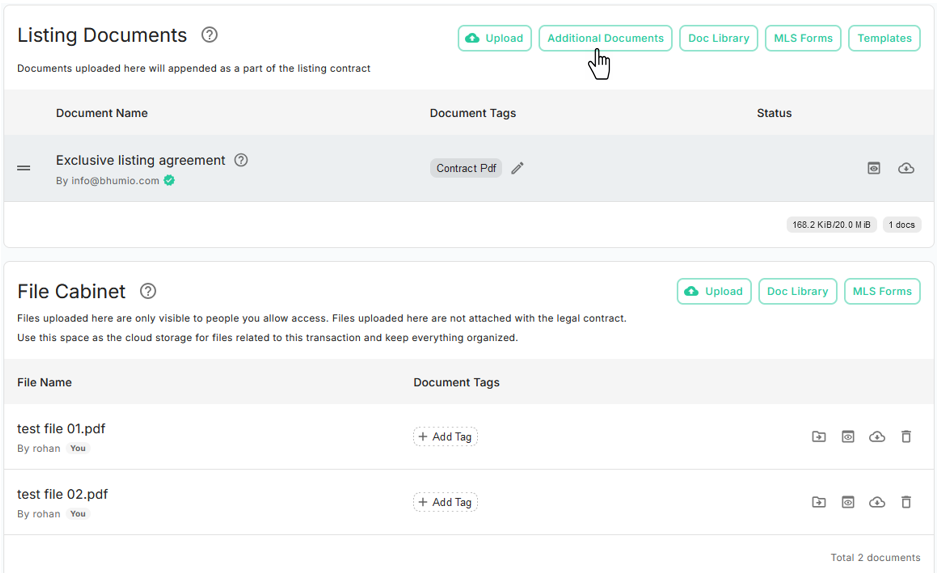Image resolution: width=942 pixels, height=573 pixels.
Task: Delete test file 02.pdf
Action: point(906,502)
